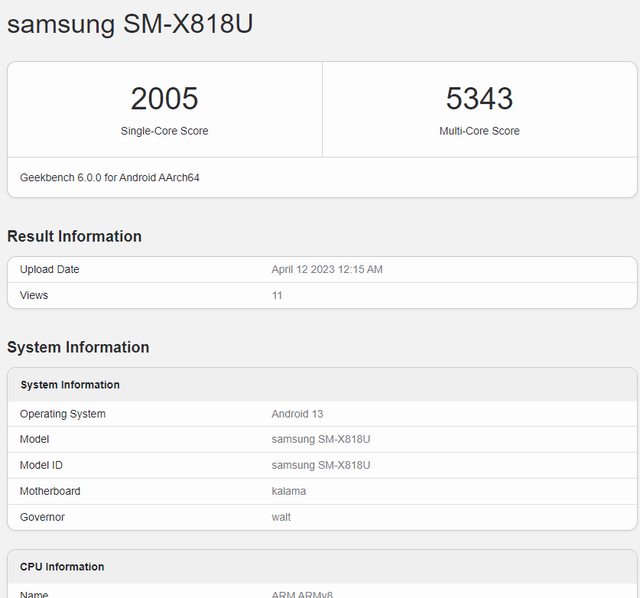Click the CPU Information table header
The height and width of the screenshot is (598, 640).
[x=62, y=567]
